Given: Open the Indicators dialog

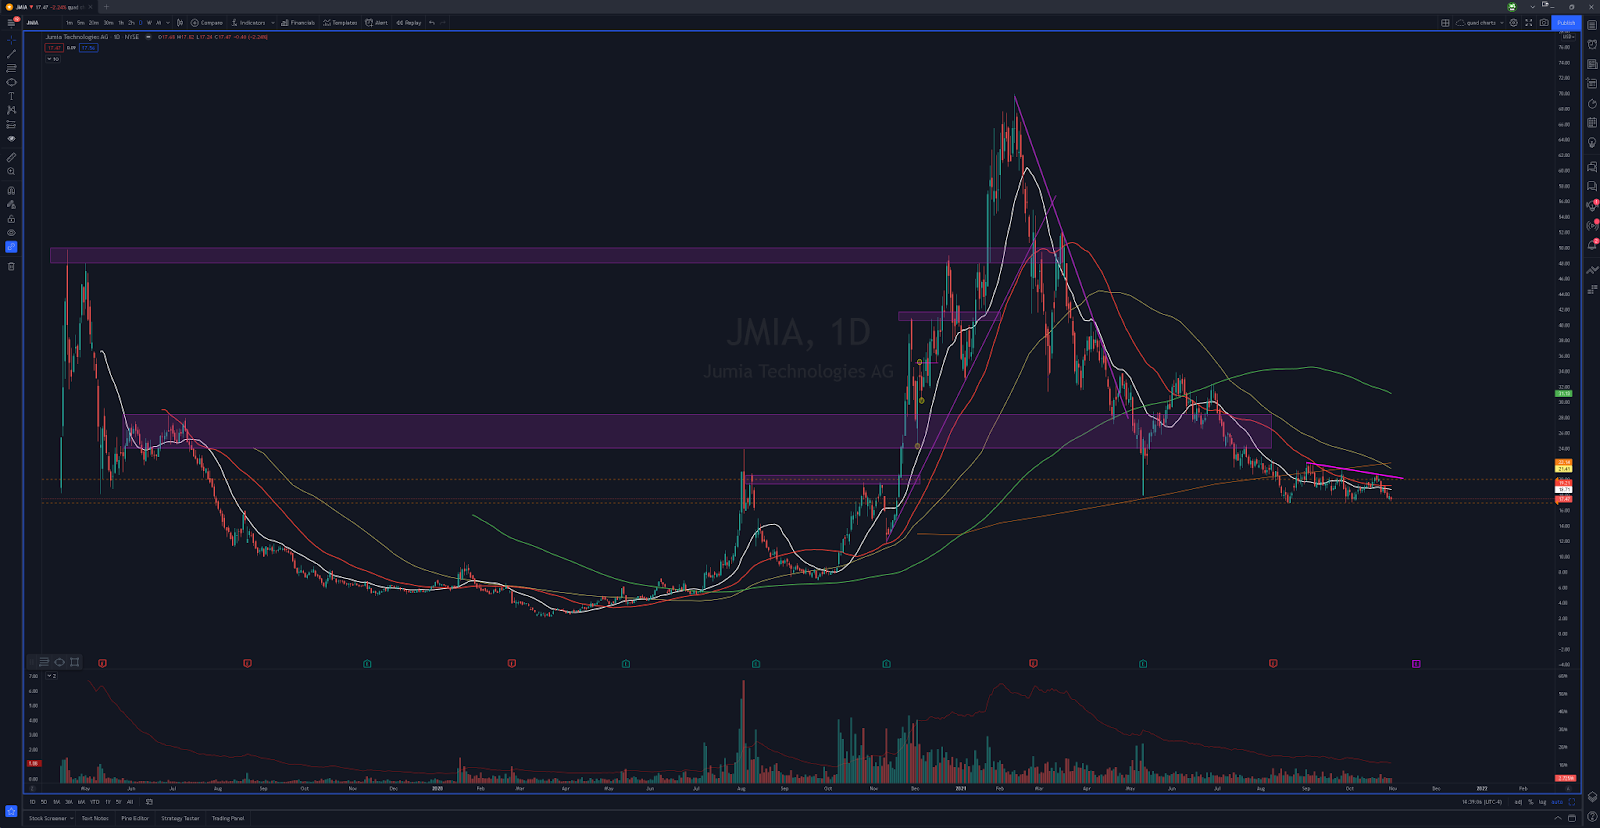Looking at the screenshot, I should (x=249, y=22).
